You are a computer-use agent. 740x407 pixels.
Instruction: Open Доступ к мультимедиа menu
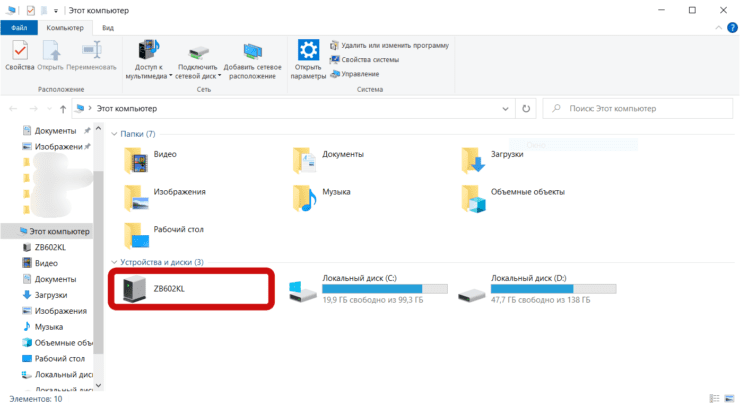148,59
